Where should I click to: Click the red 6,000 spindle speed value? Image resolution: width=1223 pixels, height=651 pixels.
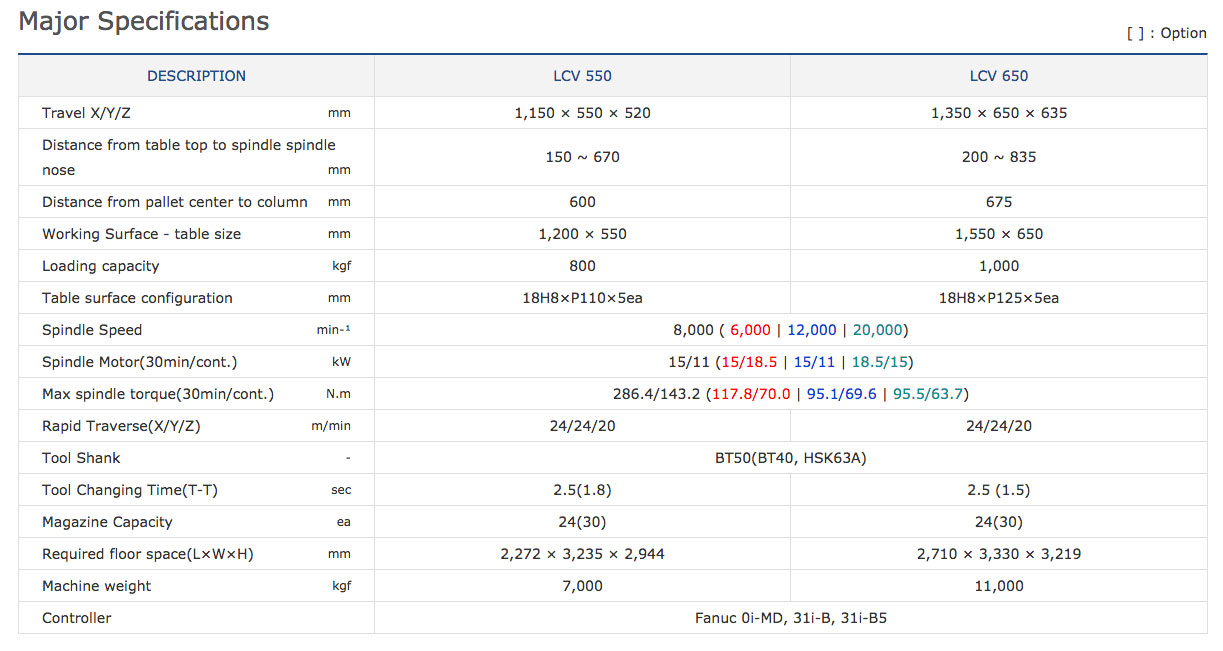[x=750, y=330]
